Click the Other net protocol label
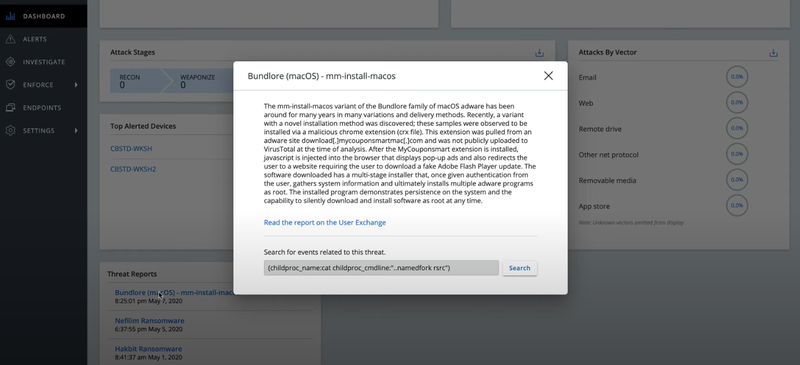 [608, 155]
